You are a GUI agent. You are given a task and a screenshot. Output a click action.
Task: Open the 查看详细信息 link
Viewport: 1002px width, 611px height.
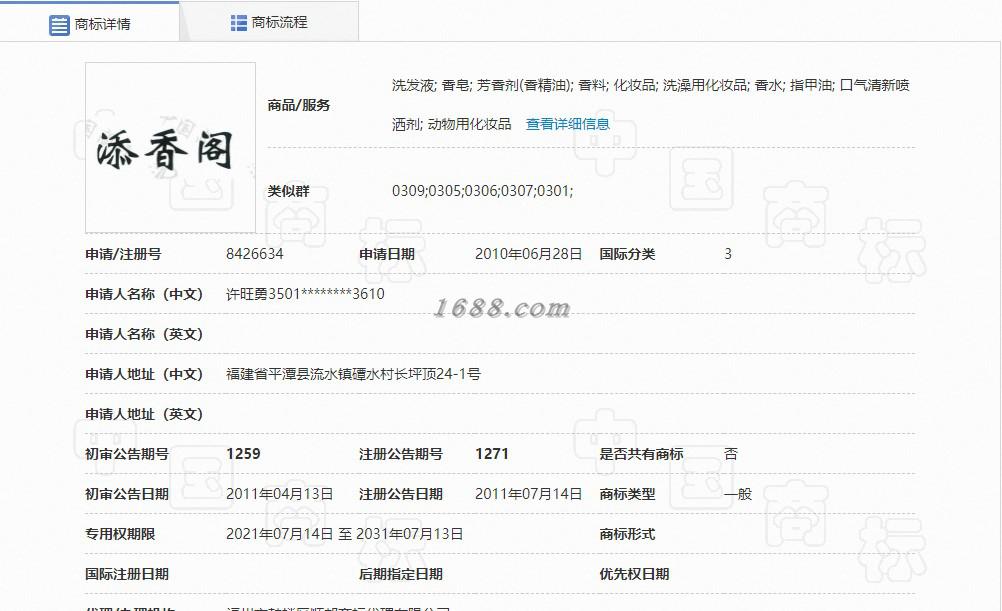coord(567,124)
